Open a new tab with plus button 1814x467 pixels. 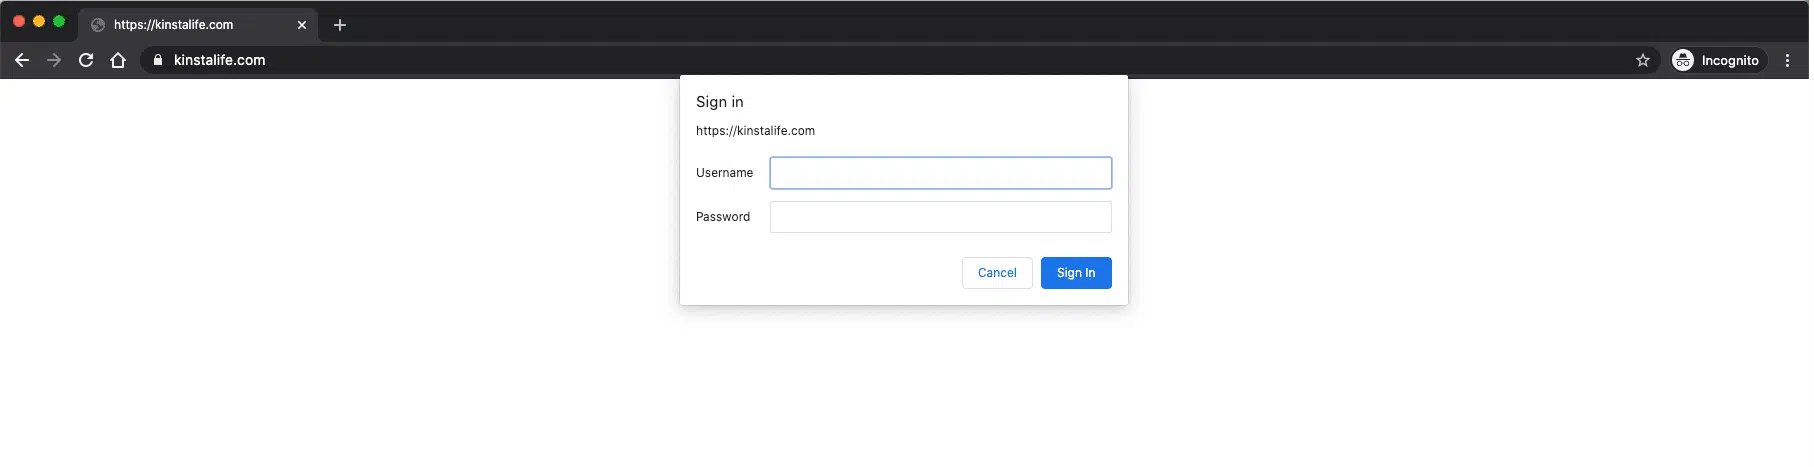(x=340, y=25)
